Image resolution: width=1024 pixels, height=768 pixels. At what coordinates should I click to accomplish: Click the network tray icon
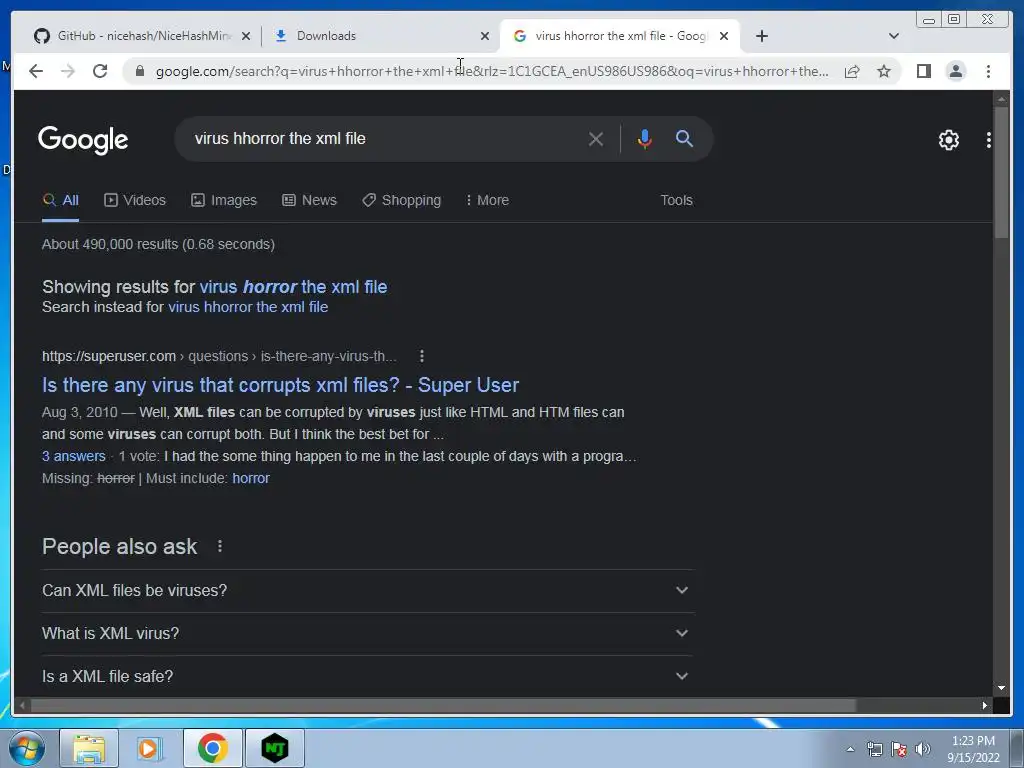tap(874, 749)
